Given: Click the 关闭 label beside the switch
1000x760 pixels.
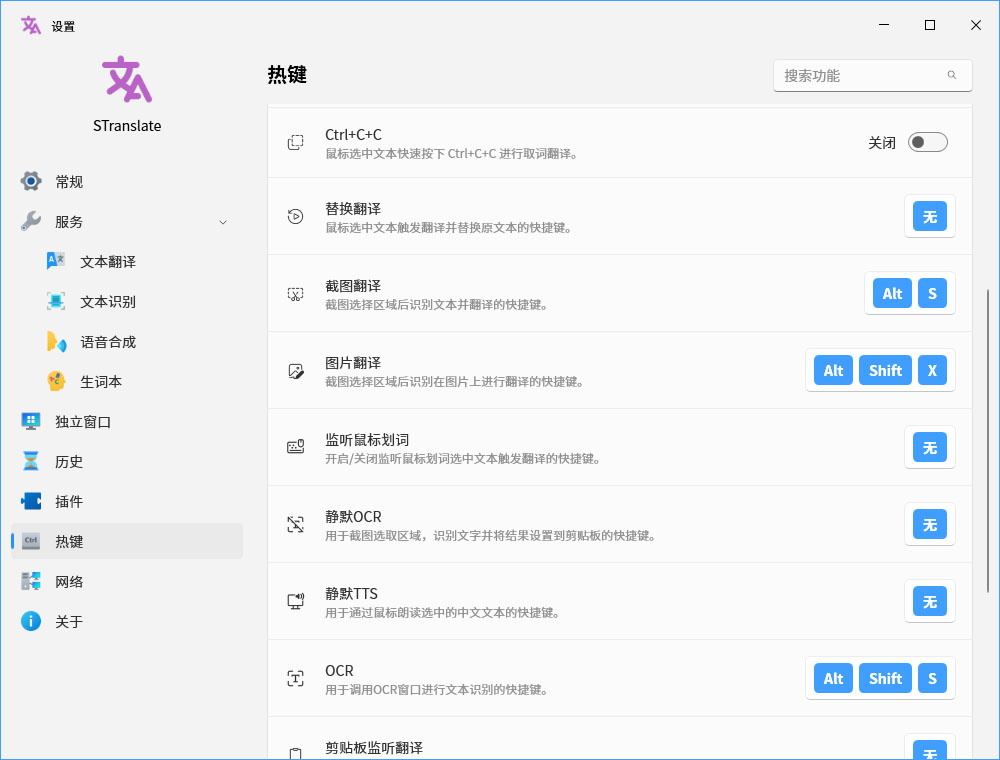Looking at the screenshot, I should point(882,143).
